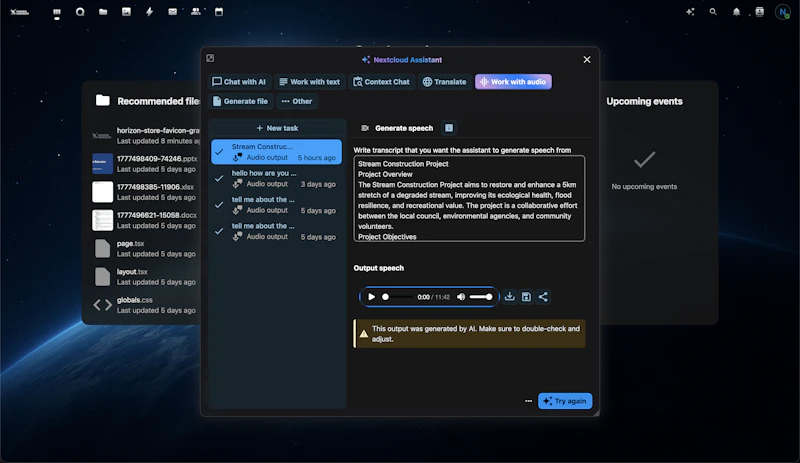Click the 'Generate speech' heading
This screenshot has height=463, width=800.
(x=404, y=128)
